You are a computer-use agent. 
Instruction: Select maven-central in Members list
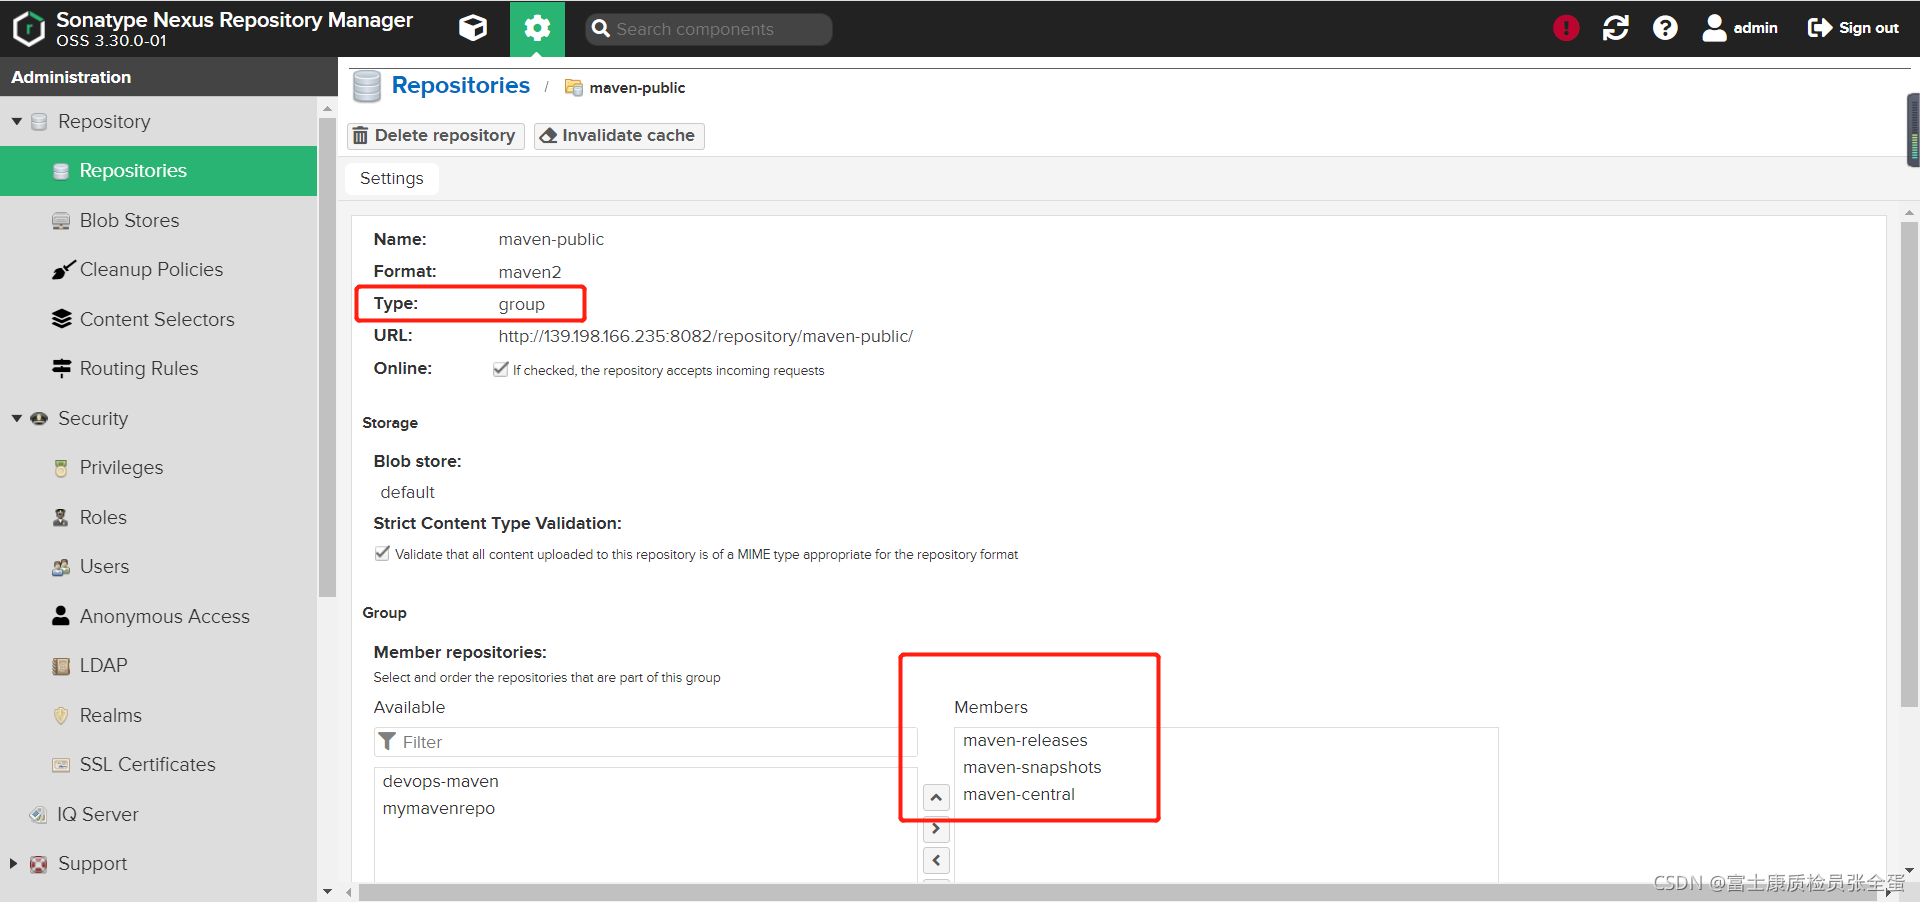click(1018, 794)
